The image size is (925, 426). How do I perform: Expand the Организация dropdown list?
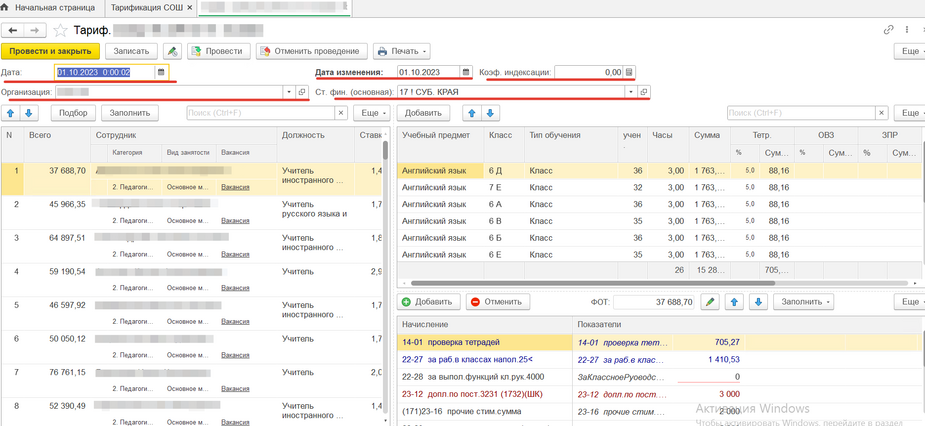point(289,92)
